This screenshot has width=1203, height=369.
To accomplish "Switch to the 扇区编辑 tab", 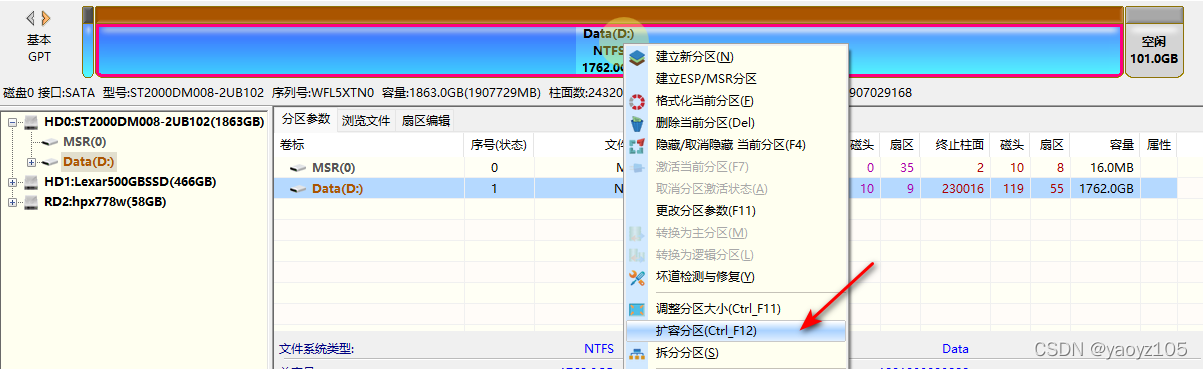I will point(425,121).
